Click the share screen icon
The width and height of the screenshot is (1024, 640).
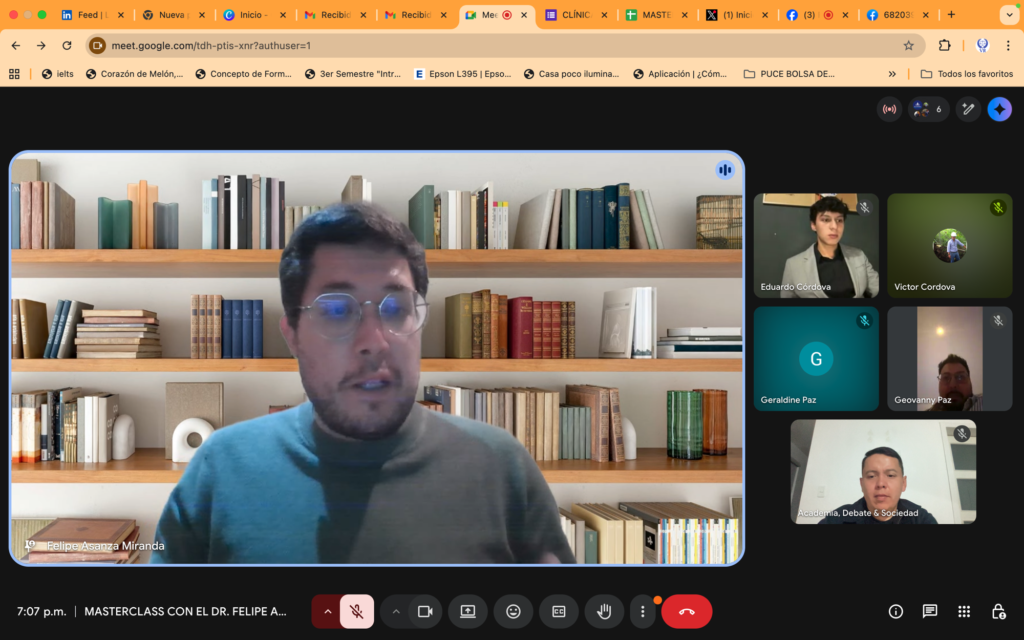tap(467, 611)
